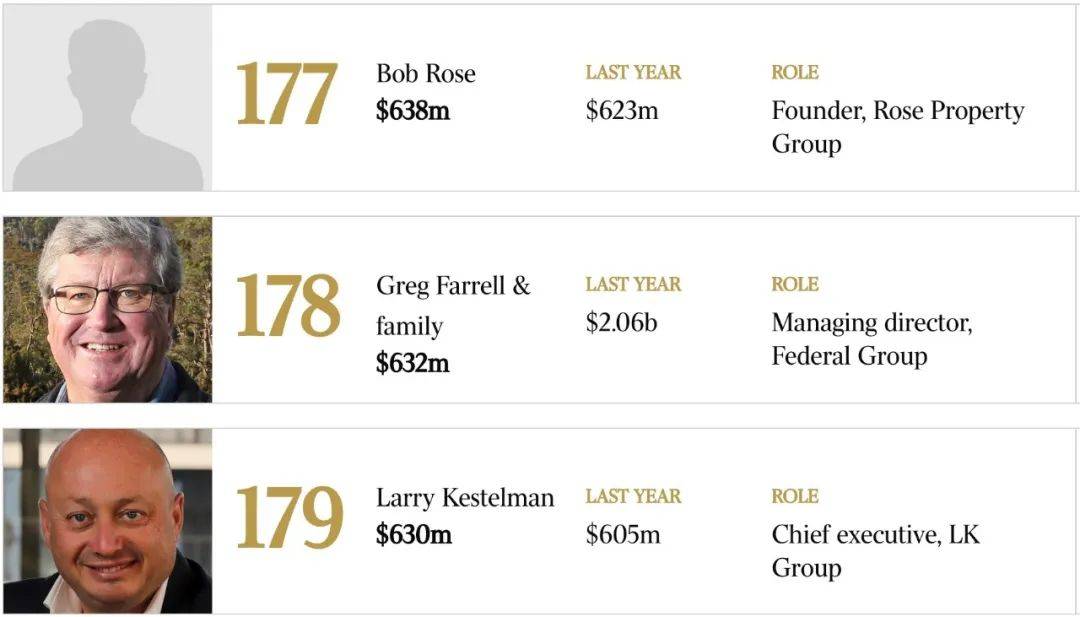The image size is (1080, 617).
Task: Click the $638m wealth figure
Action: pyautogui.click(x=413, y=111)
